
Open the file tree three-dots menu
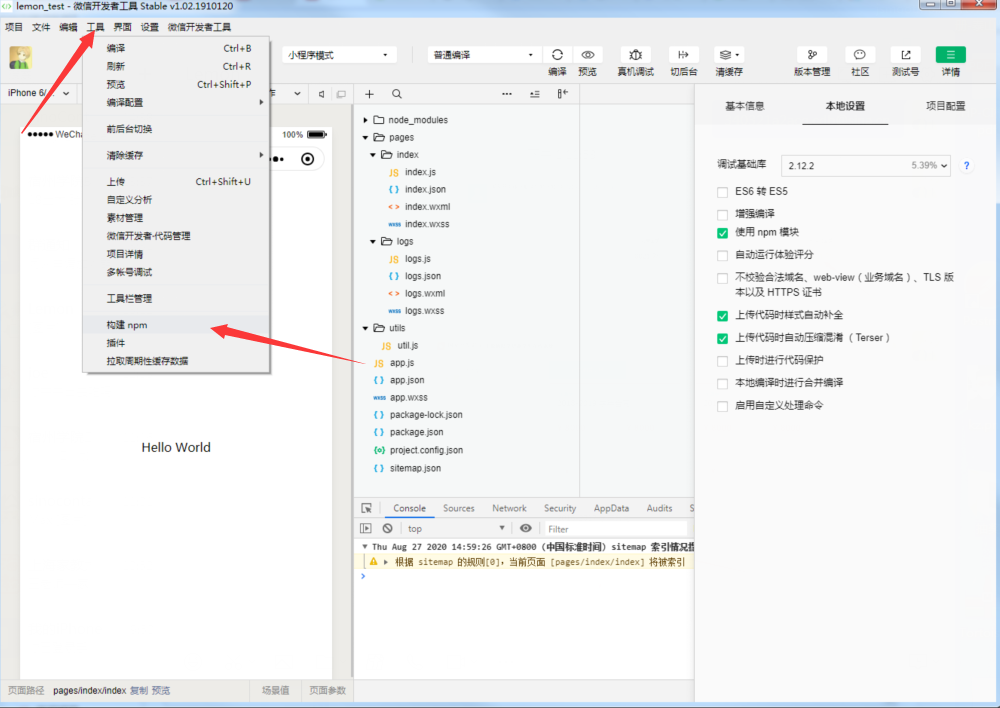506,94
